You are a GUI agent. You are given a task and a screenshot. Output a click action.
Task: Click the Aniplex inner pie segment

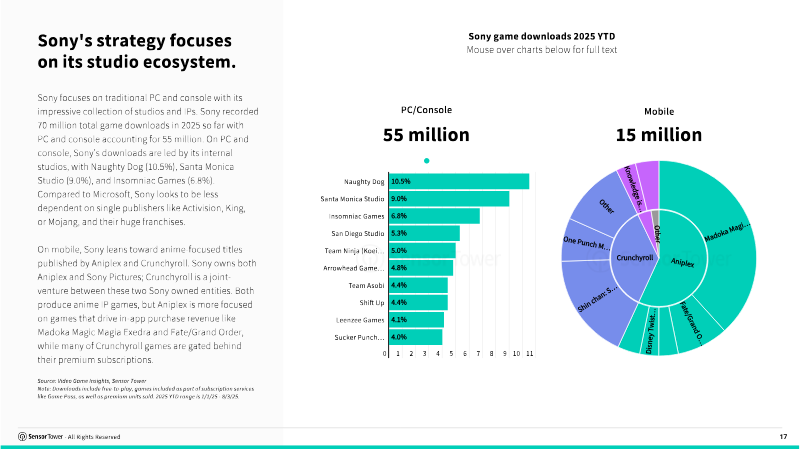point(681,265)
